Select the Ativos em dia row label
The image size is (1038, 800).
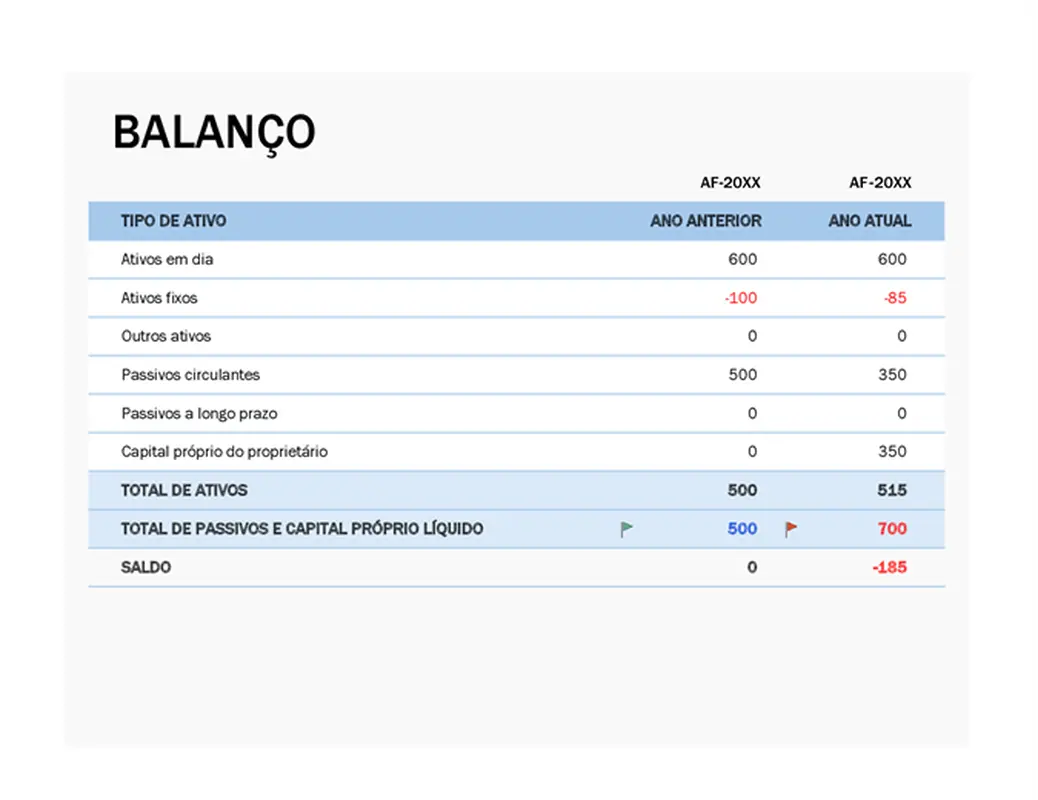click(x=167, y=259)
